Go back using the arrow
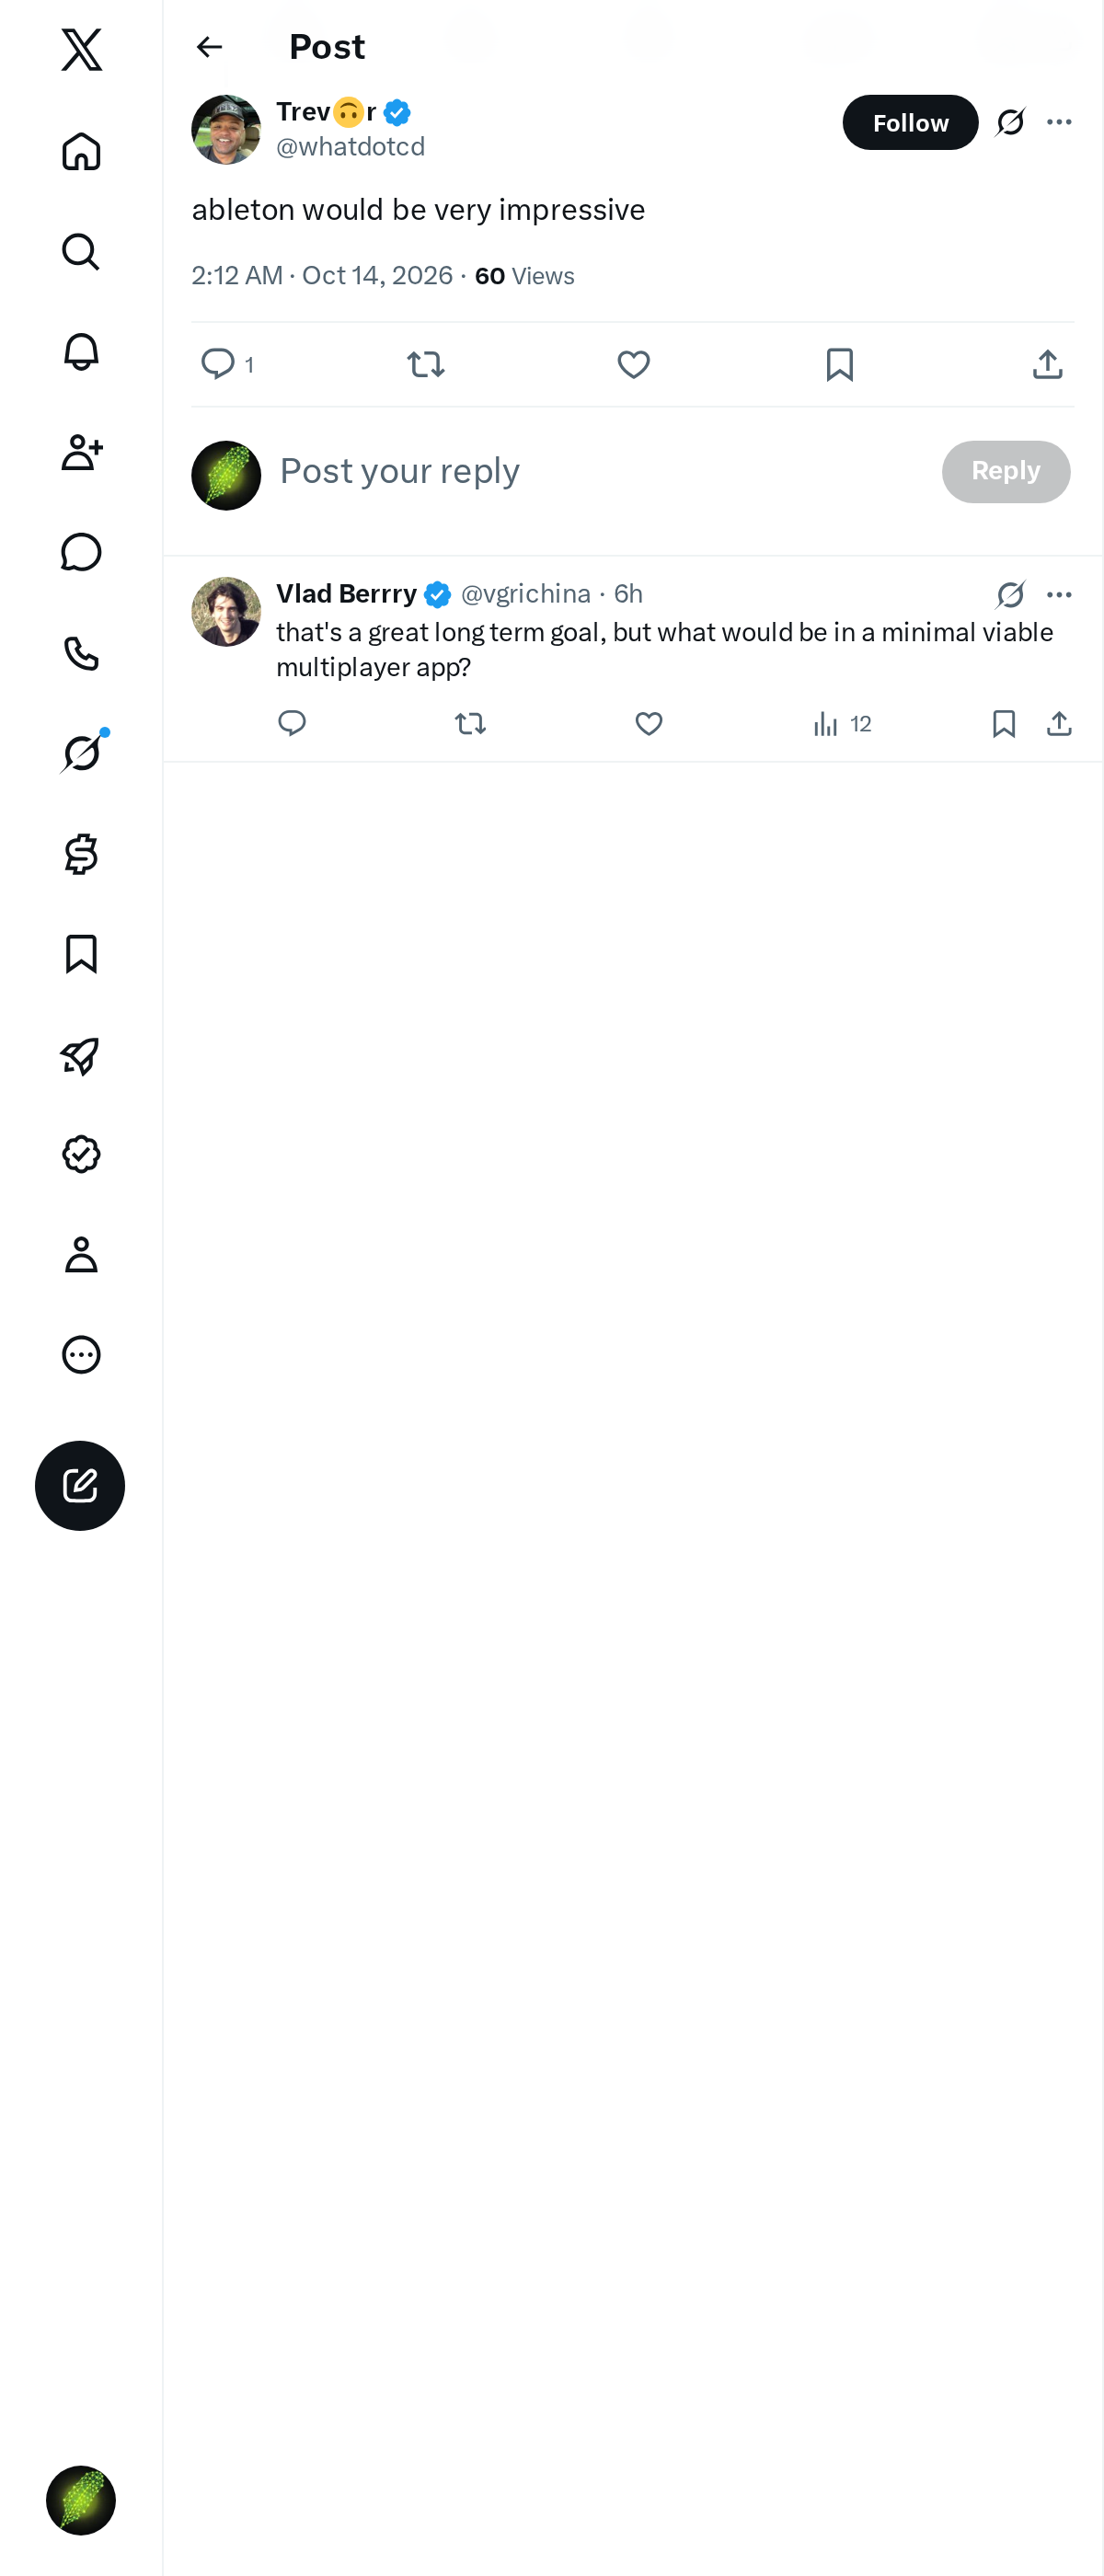 pyautogui.click(x=209, y=47)
